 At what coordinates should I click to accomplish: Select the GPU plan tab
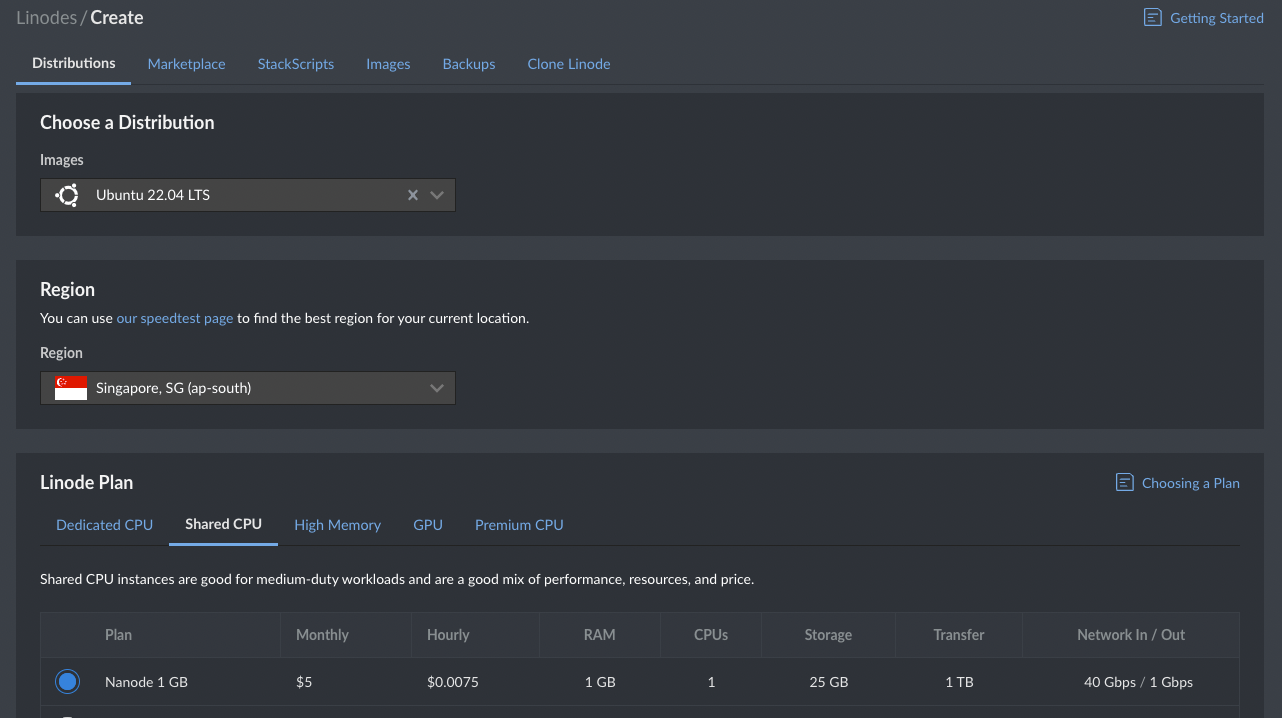pyautogui.click(x=428, y=525)
